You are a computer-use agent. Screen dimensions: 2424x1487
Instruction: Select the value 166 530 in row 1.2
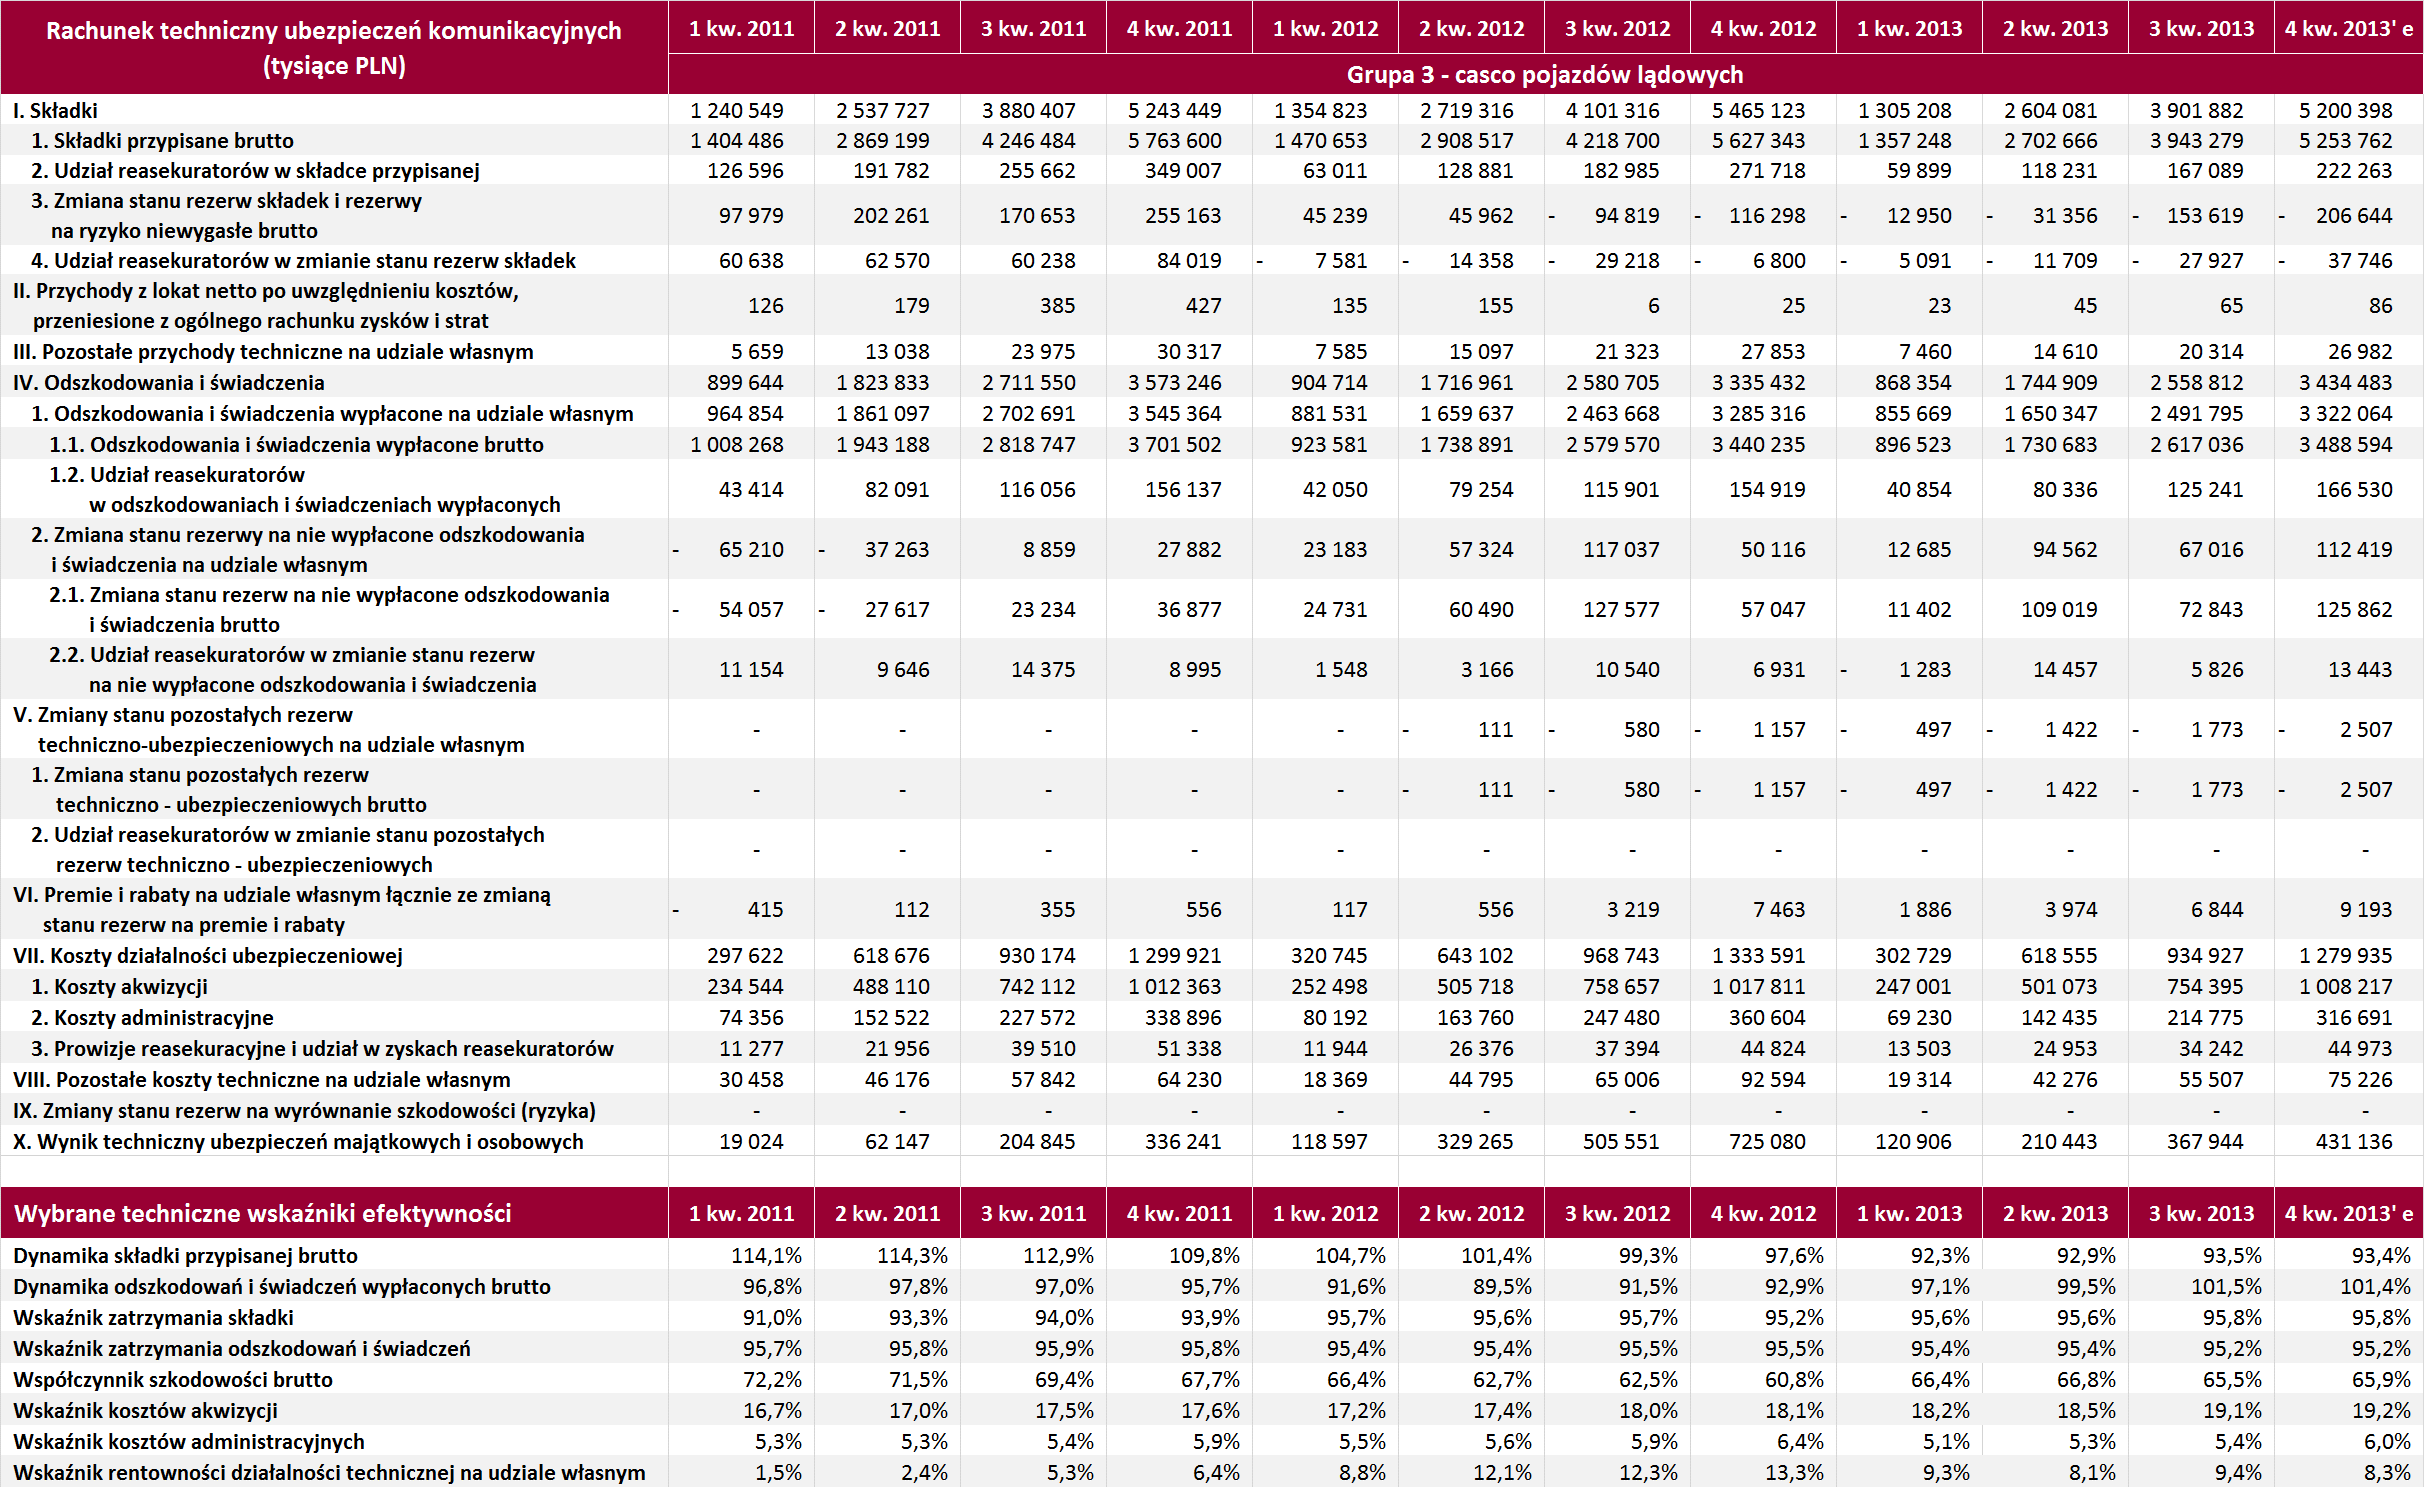click(2354, 490)
